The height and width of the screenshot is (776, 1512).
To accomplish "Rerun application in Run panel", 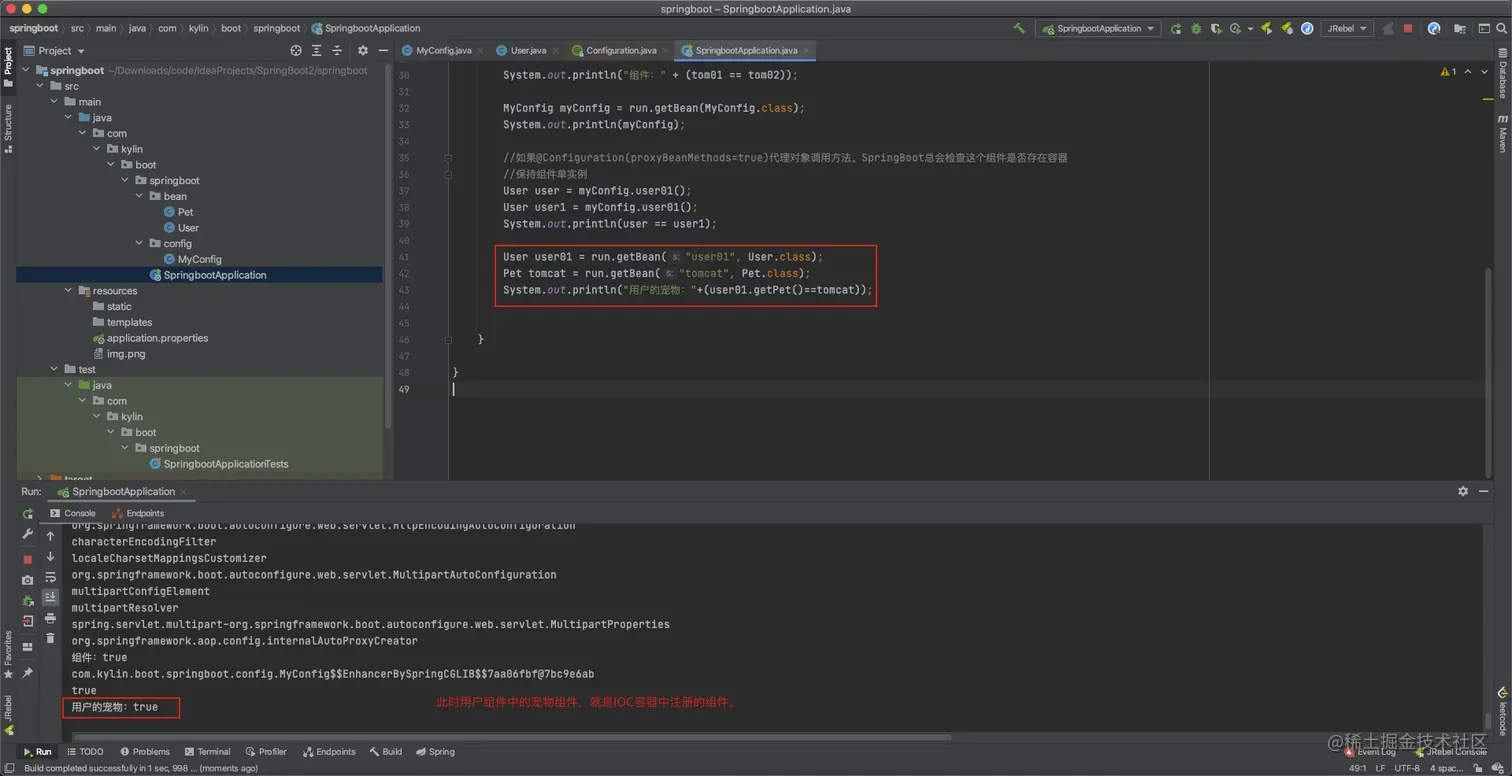I will point(28,514).
